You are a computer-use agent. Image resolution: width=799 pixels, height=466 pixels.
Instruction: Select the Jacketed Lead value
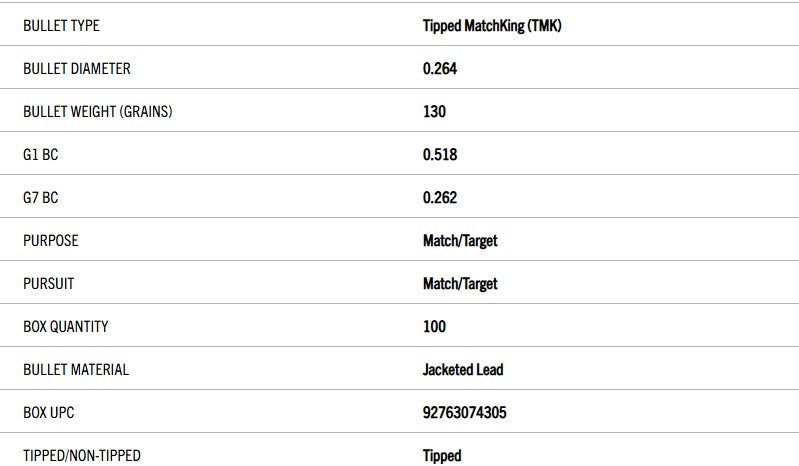[x=463, y=370]
